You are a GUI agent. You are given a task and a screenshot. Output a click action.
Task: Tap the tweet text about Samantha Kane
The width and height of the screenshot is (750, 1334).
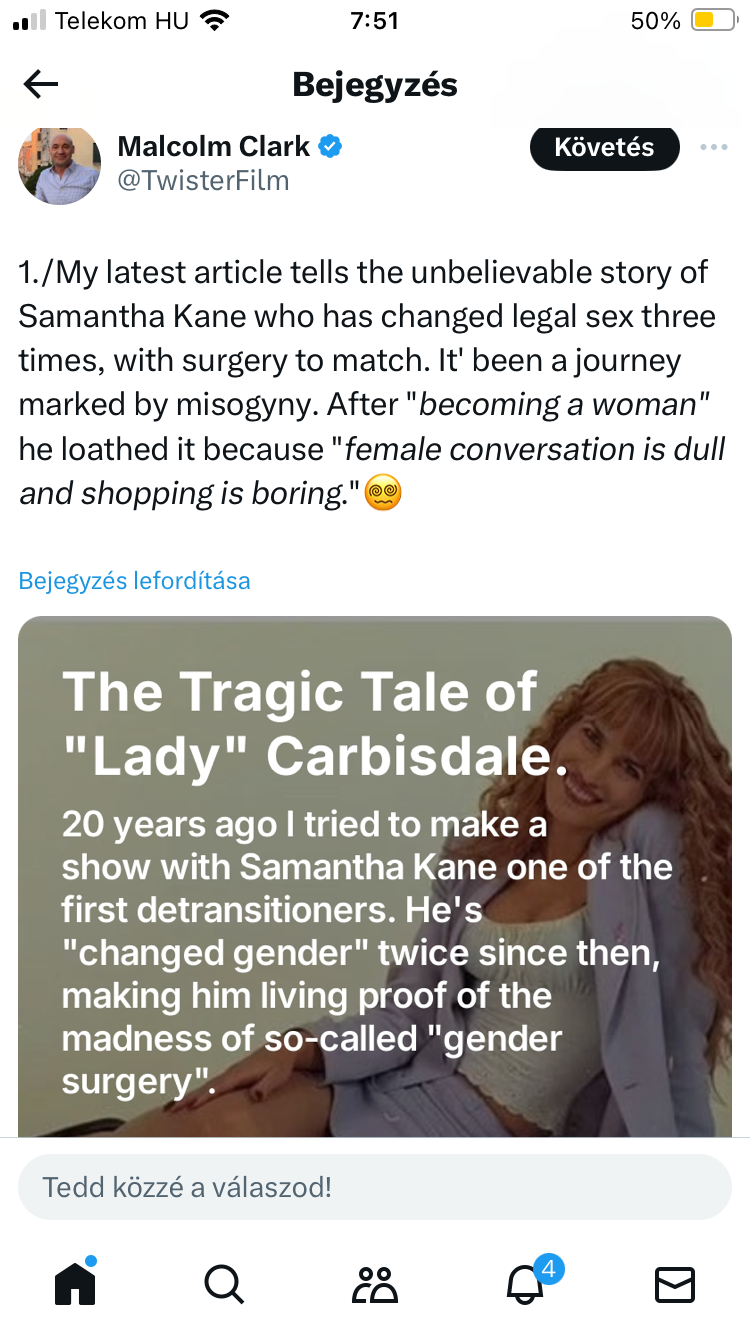[x=370, y=383]
